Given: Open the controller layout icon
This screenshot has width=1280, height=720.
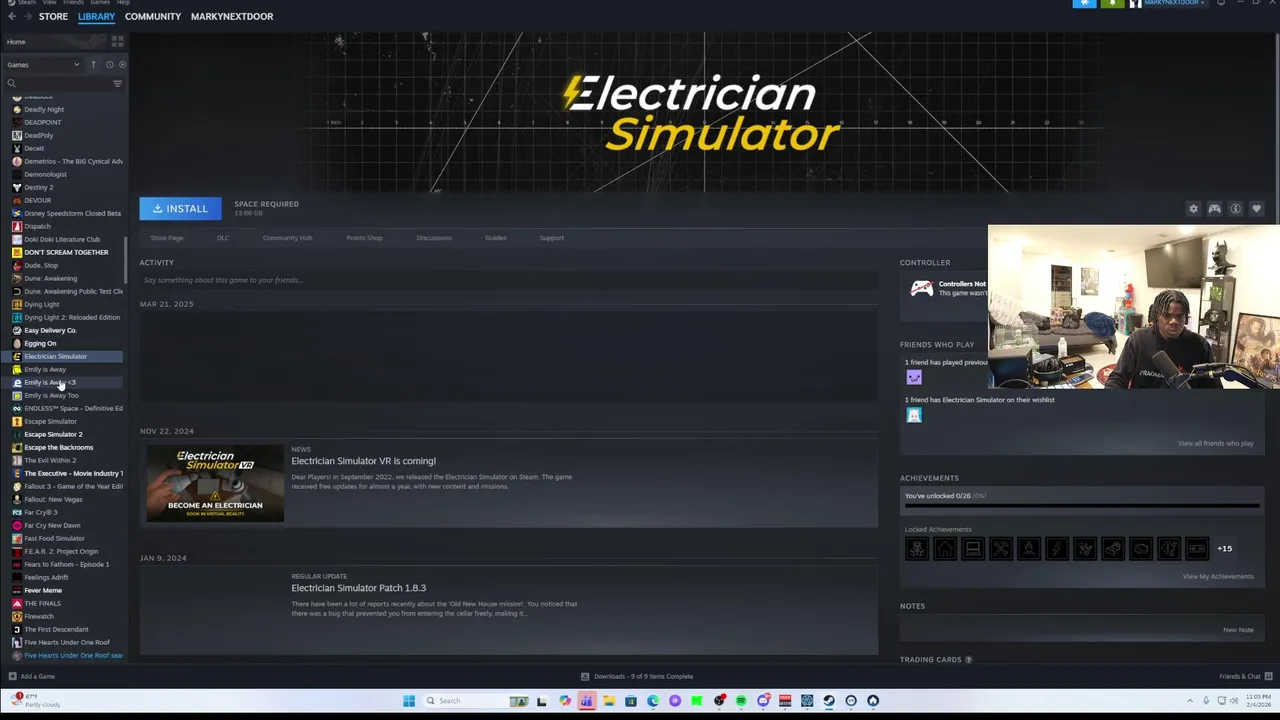Looking at the screenshot, I should click(x=1214, y=209).
